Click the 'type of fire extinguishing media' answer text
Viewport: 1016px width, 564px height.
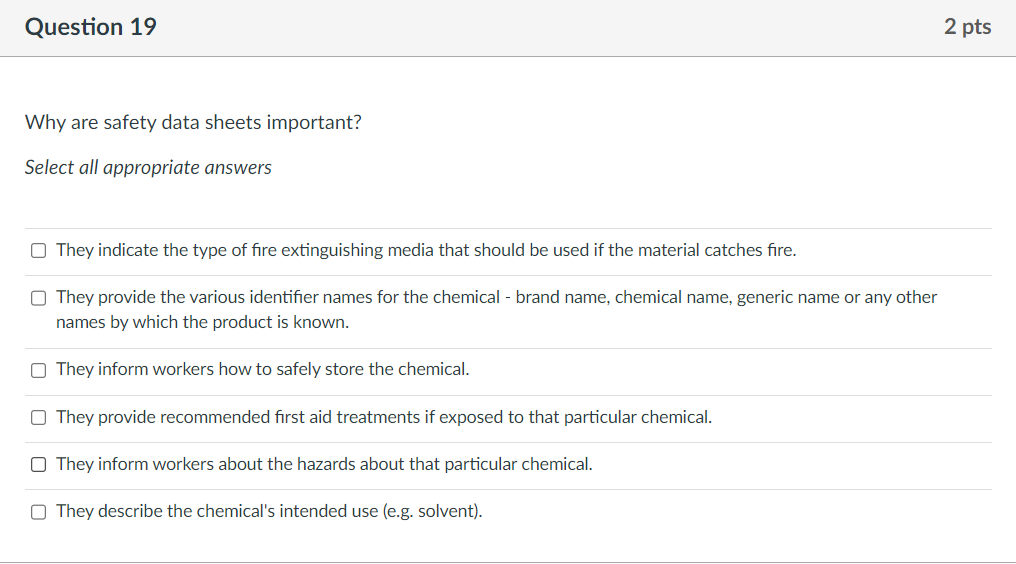(x=426, y=250)
